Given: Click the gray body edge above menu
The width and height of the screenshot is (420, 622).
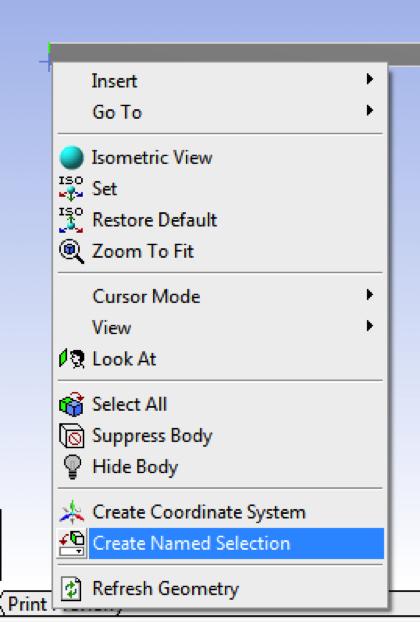Looking at the screenshot, I should 234,53.
